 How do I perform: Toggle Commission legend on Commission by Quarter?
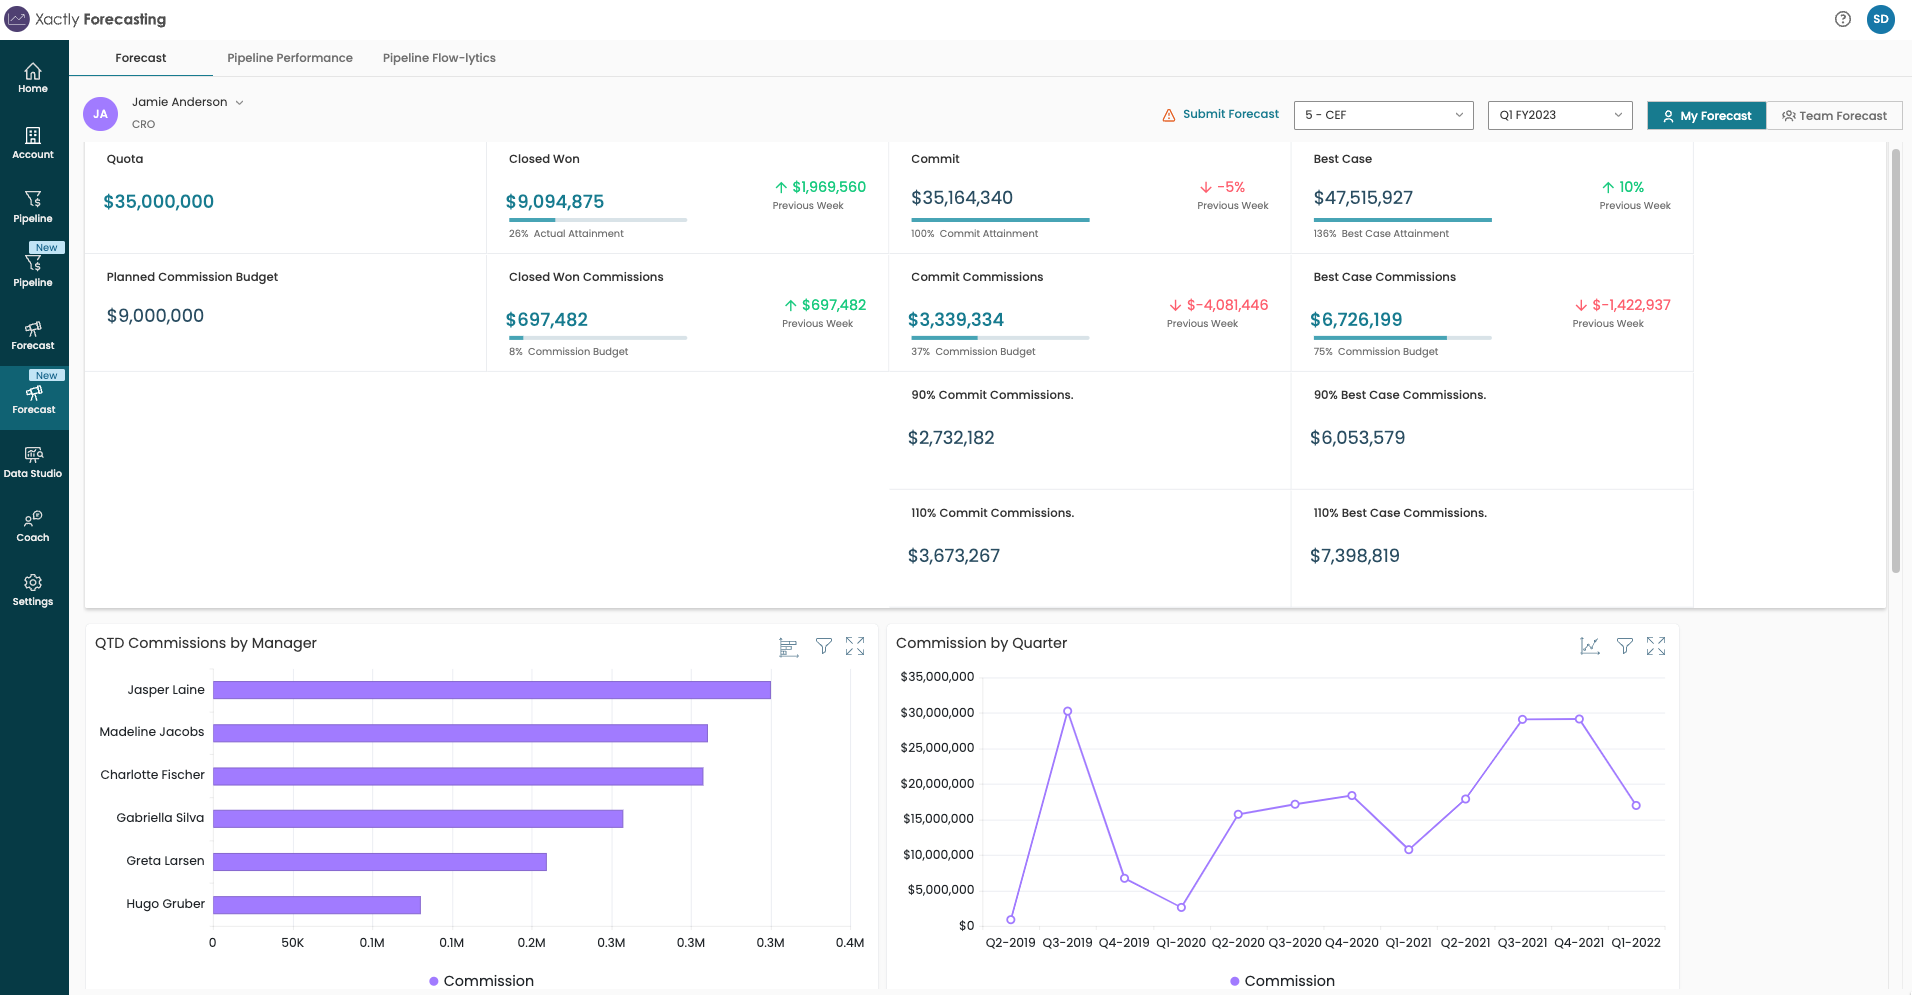point(1282,981)
